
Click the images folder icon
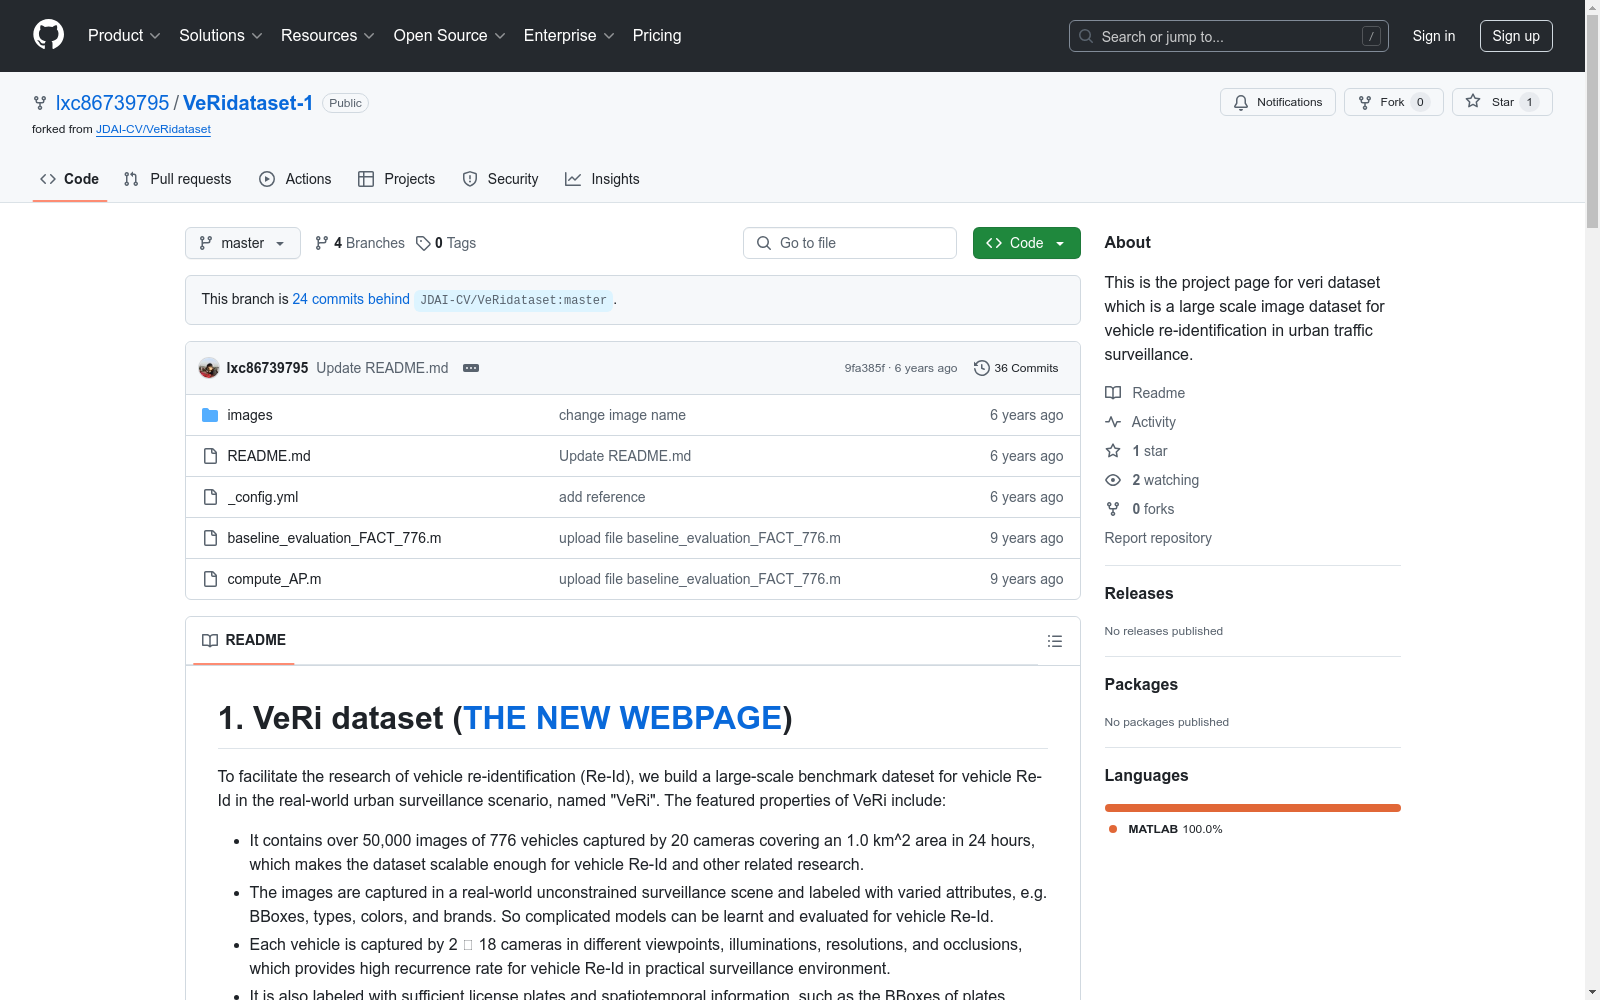[210, 415]
